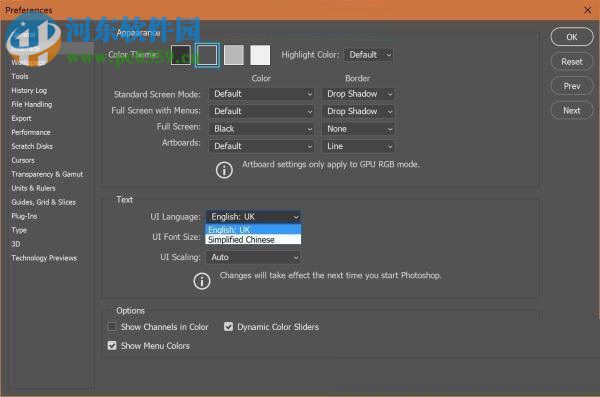Click the info icon beside restart Photoshop note
Image resolution: width=600 pixels, height=397 pixels.
(202, 281)
